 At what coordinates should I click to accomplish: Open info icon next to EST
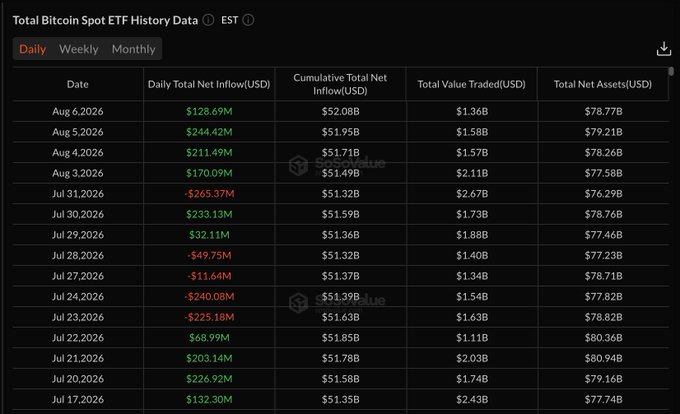tap(248, 20)
